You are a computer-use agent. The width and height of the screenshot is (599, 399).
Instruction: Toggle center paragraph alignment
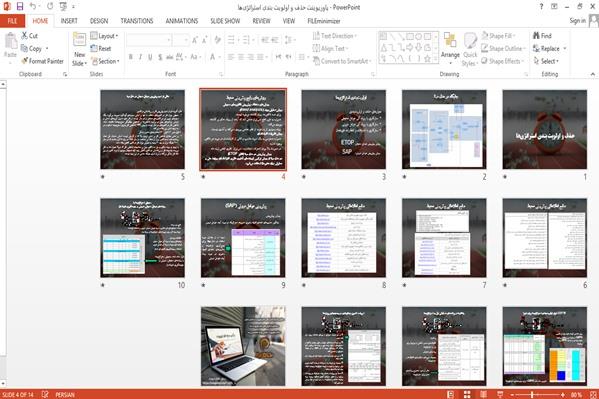coord(241,57)
